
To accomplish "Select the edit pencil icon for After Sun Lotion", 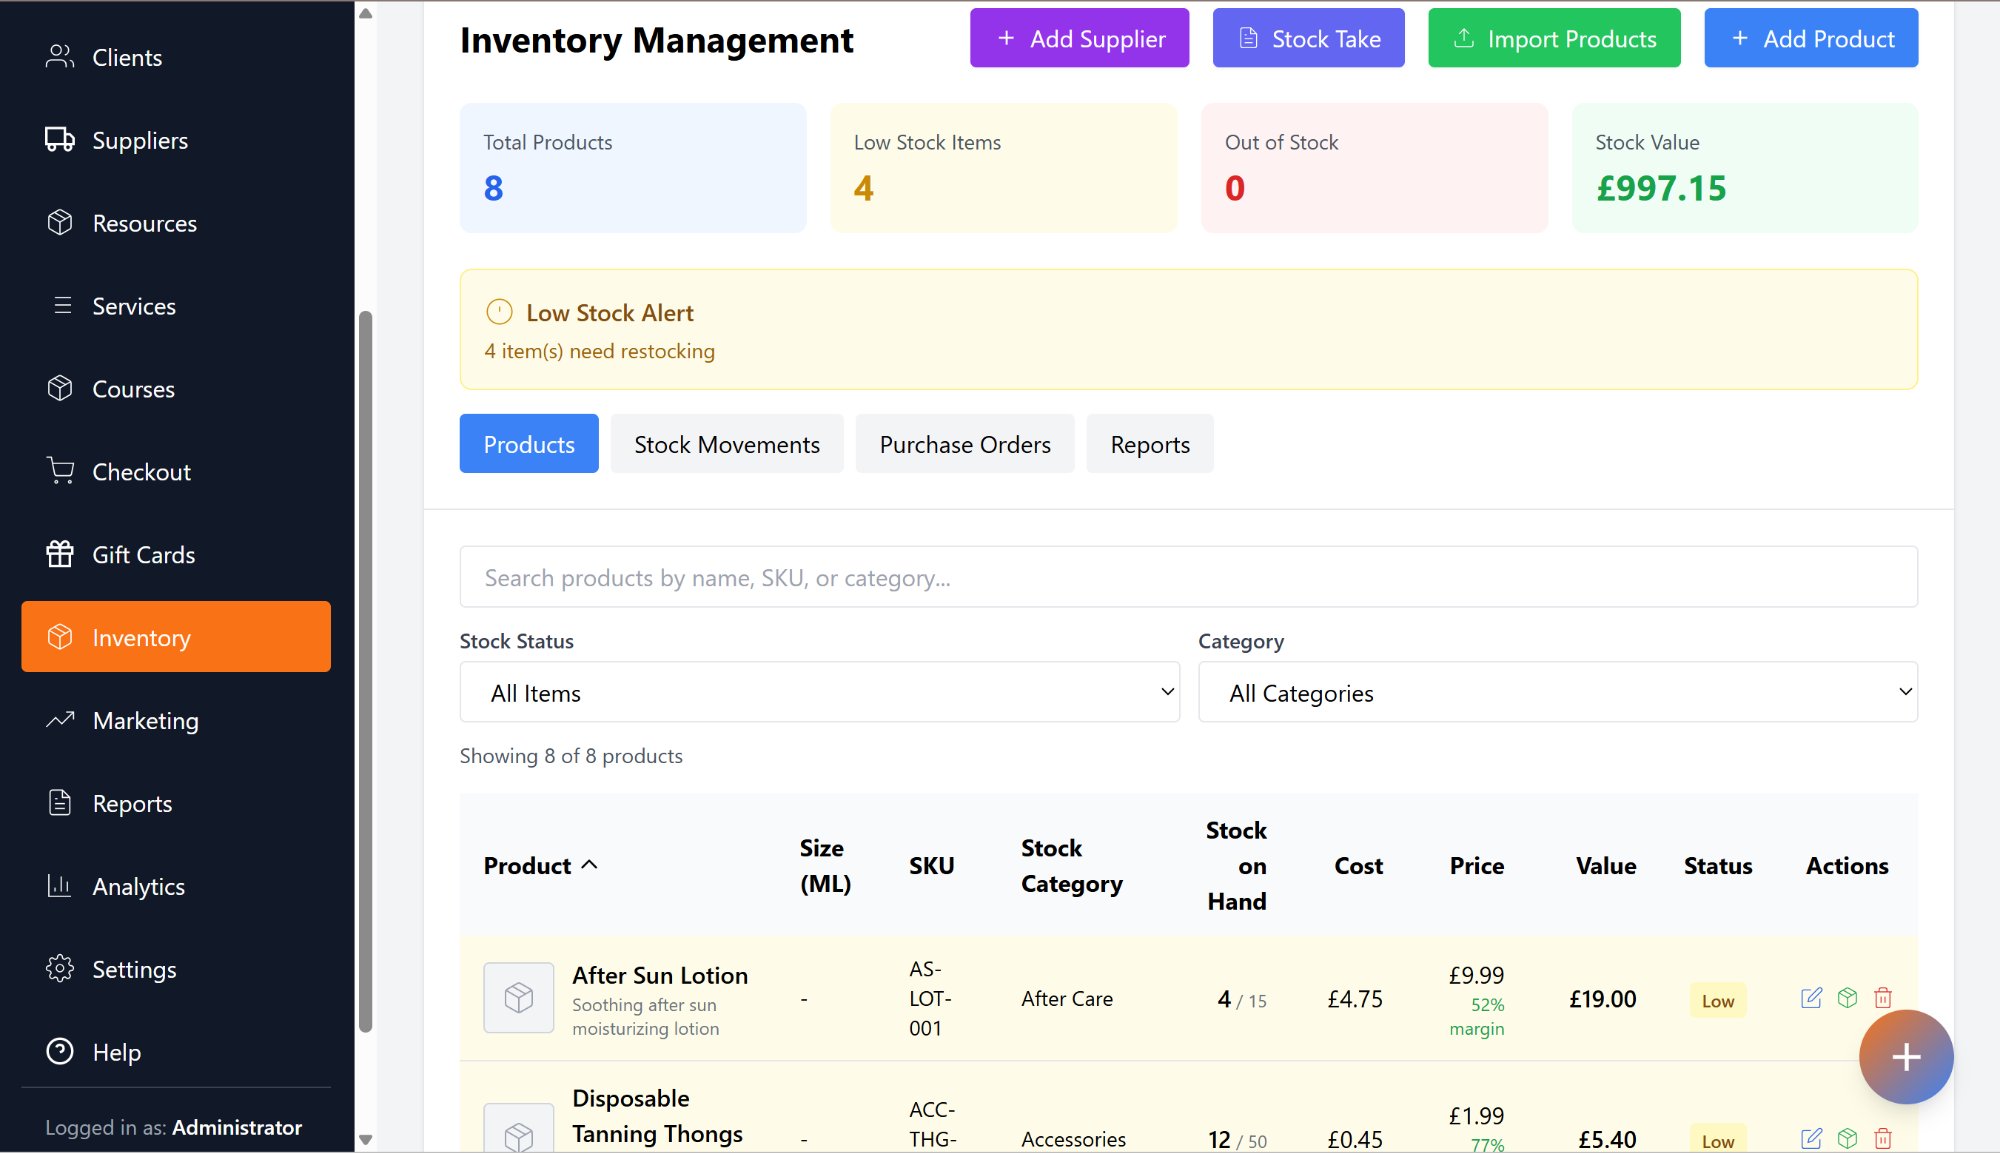I will (1810, 997).
